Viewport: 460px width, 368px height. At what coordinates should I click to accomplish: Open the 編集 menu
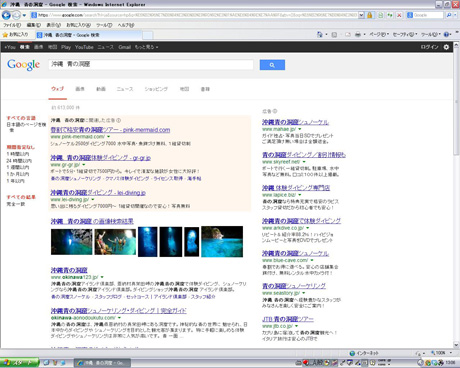[33, 25]
